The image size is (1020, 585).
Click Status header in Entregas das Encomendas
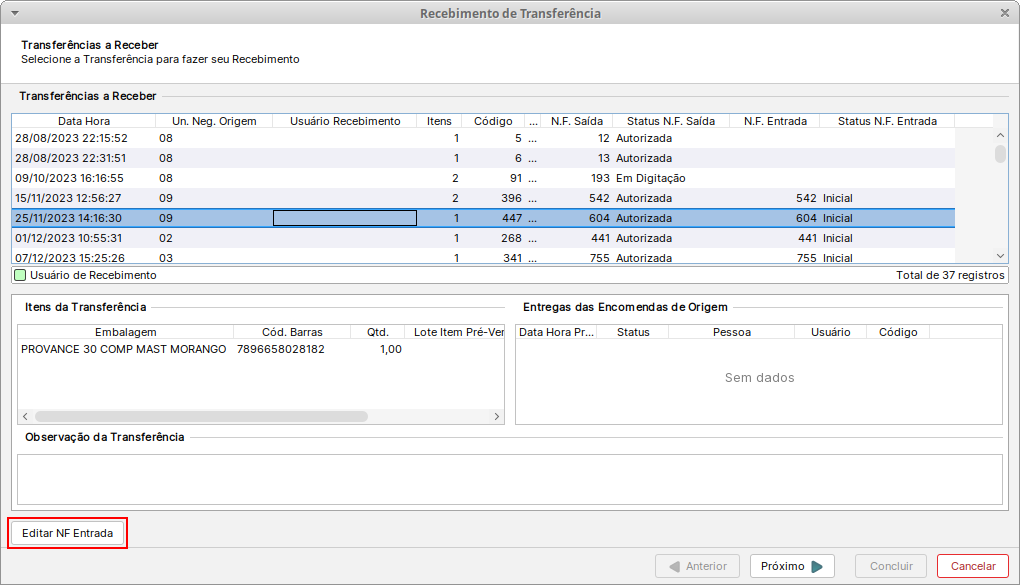pos(633,332)
